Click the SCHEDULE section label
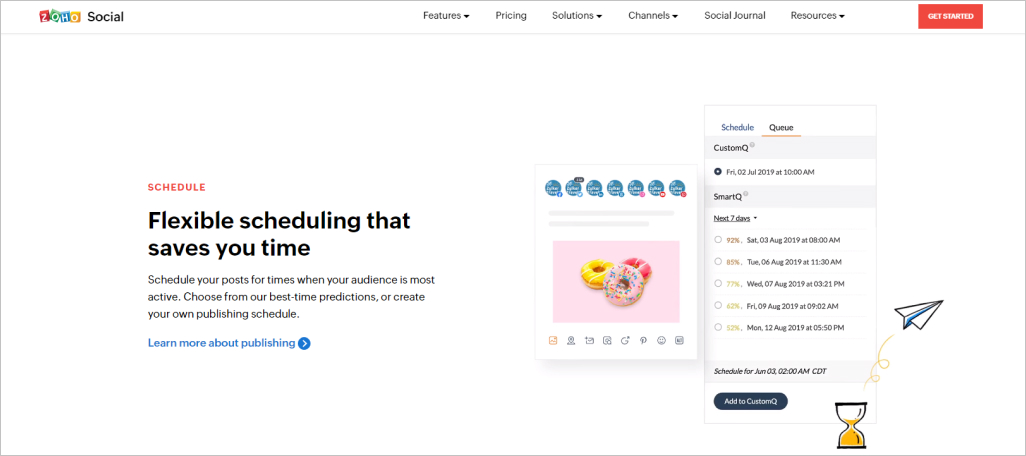Image resolution: width=1026 pixels, height=456 pixels. [177, 187]
